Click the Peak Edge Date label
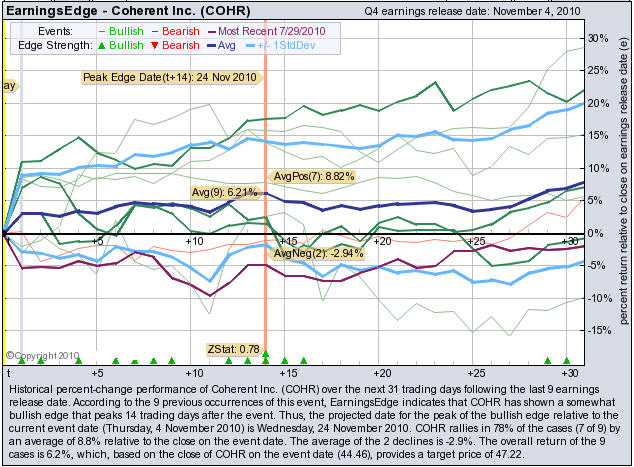Viewport: 634px width, 467px height. tap(169, 77)
